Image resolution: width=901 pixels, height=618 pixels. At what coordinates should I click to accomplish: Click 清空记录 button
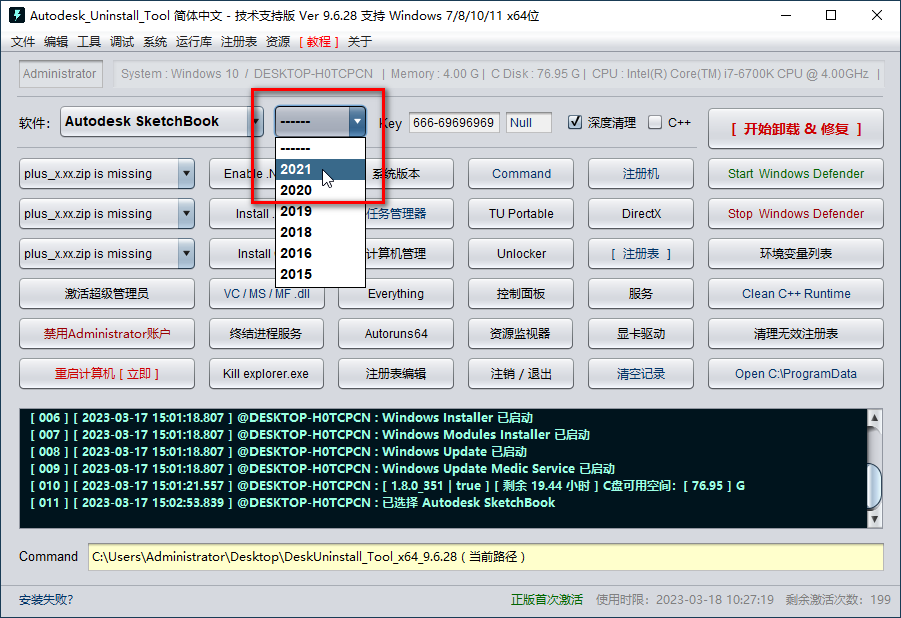point(641,374)
